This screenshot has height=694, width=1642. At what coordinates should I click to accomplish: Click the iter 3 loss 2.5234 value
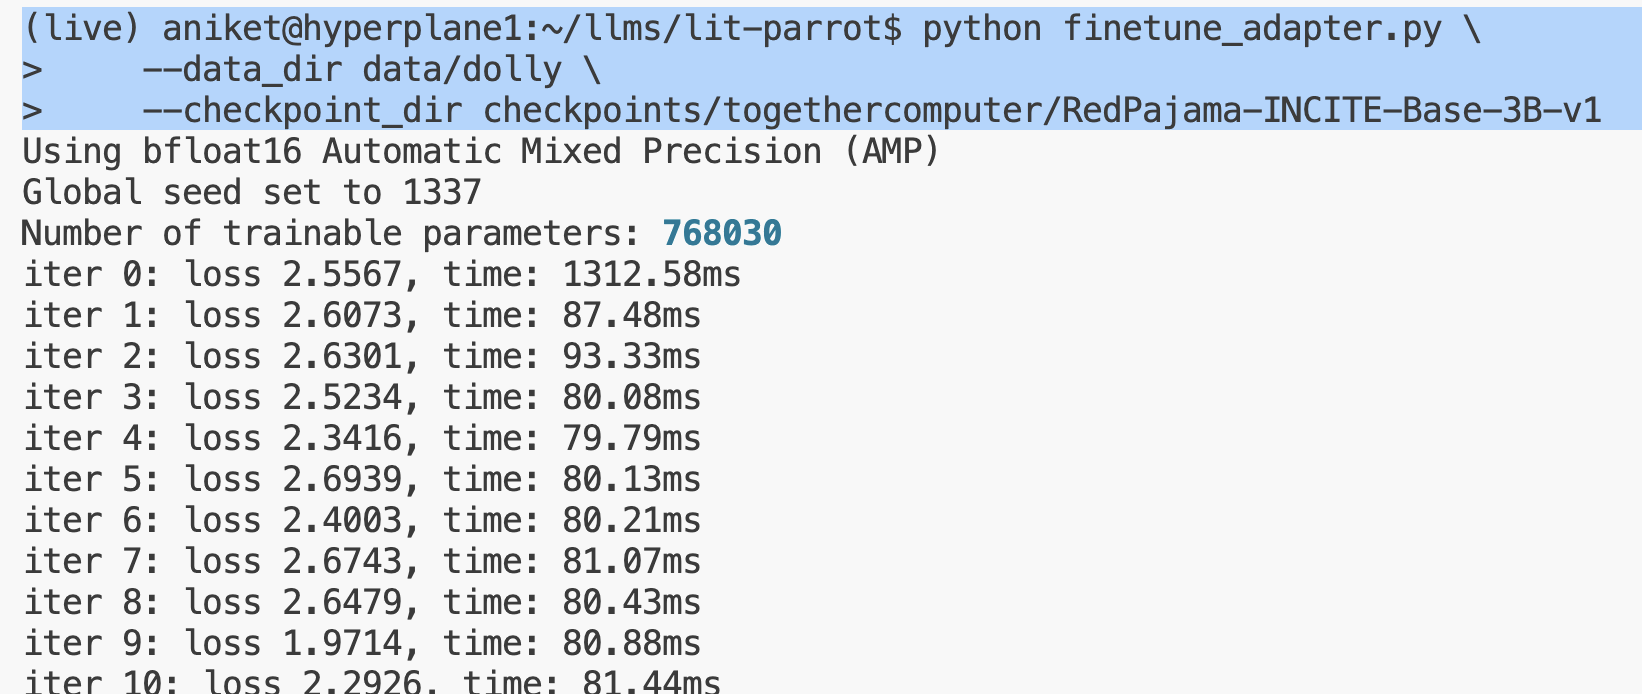342,397
